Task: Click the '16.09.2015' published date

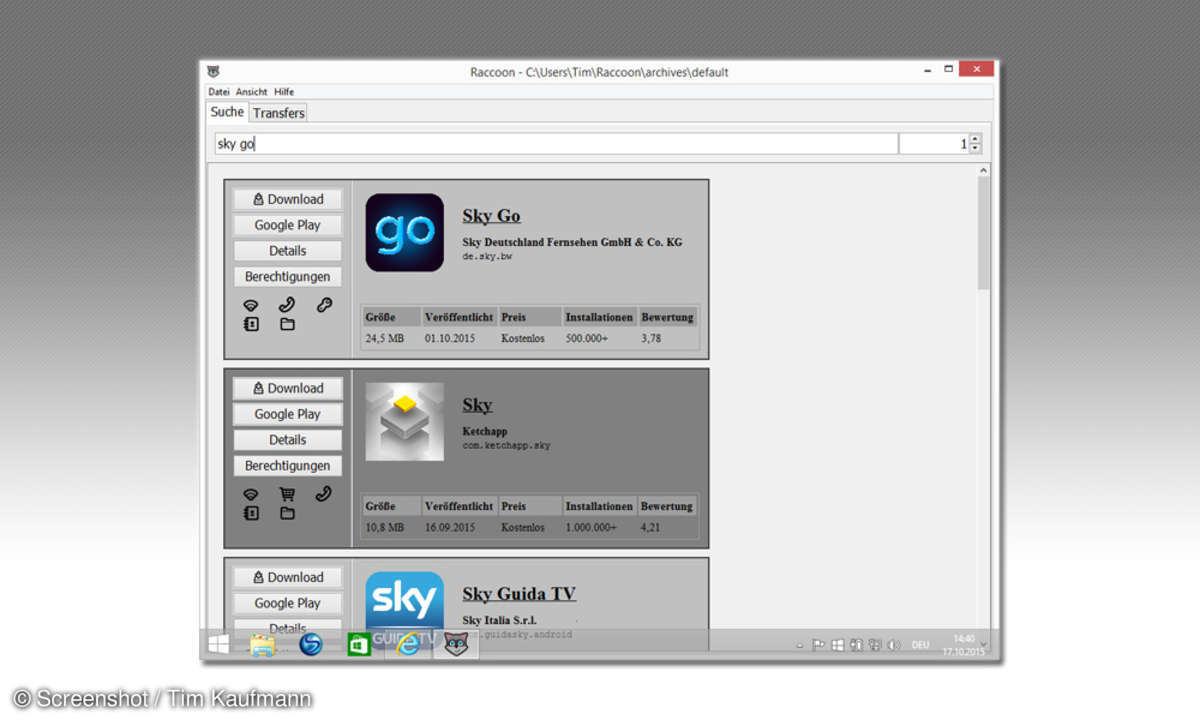Action: [x=449, y=528]
